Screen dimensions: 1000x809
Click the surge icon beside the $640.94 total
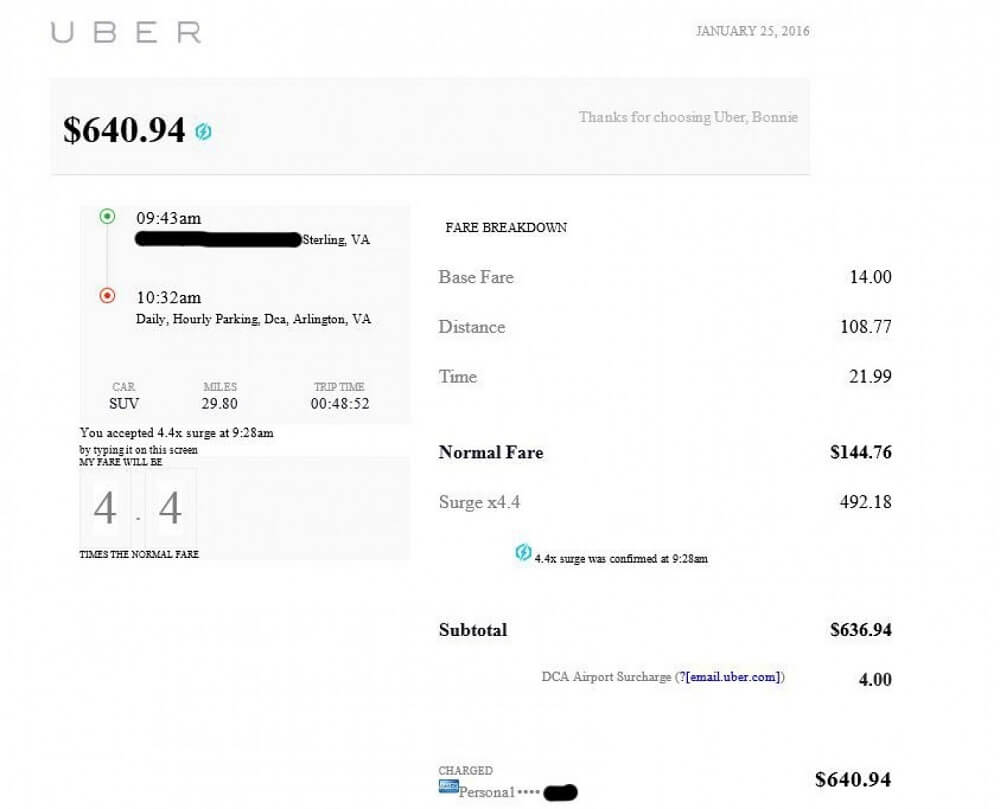[x=203, y=131]
